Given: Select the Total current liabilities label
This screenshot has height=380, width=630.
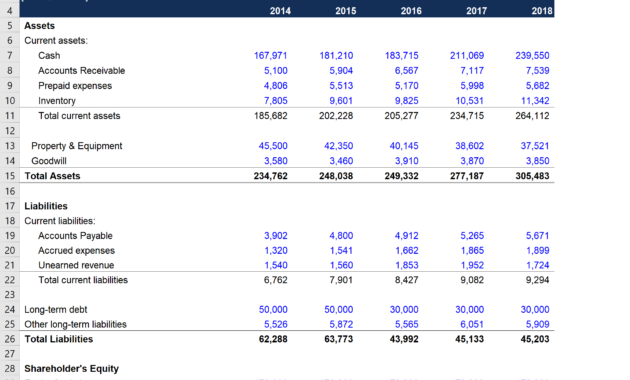Looking at the screenshot, I should [x=83, y=280].
